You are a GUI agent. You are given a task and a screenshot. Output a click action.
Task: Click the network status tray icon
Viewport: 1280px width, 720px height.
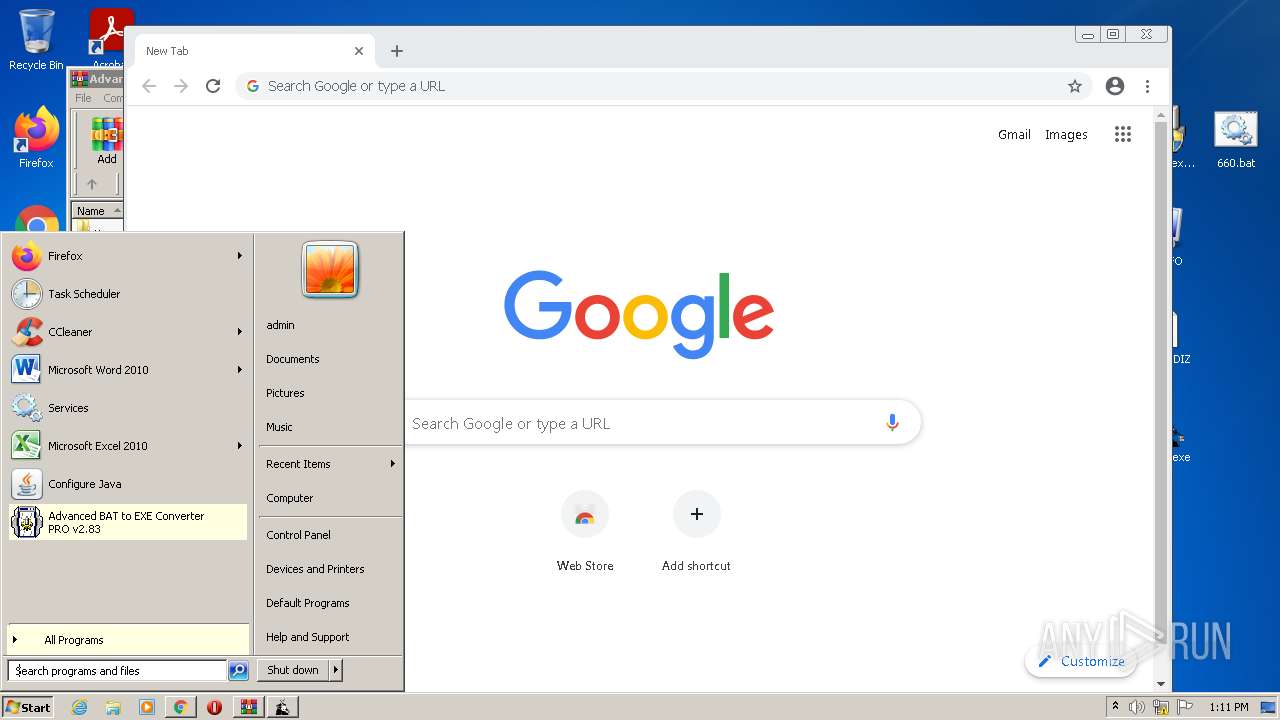(x=1161, y=707)
